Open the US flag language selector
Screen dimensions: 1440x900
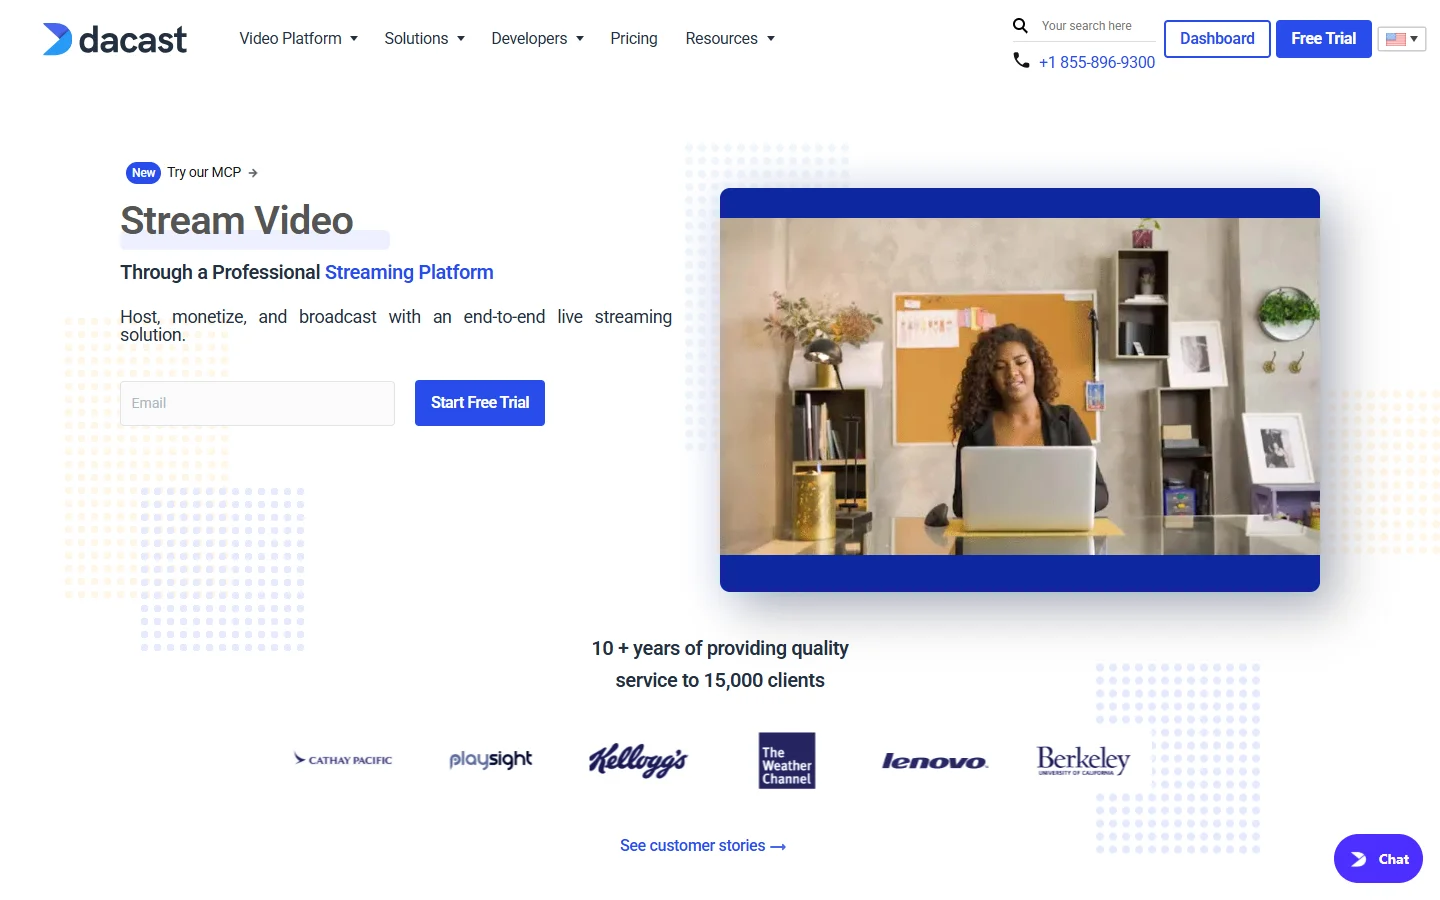pos(1401,39)
